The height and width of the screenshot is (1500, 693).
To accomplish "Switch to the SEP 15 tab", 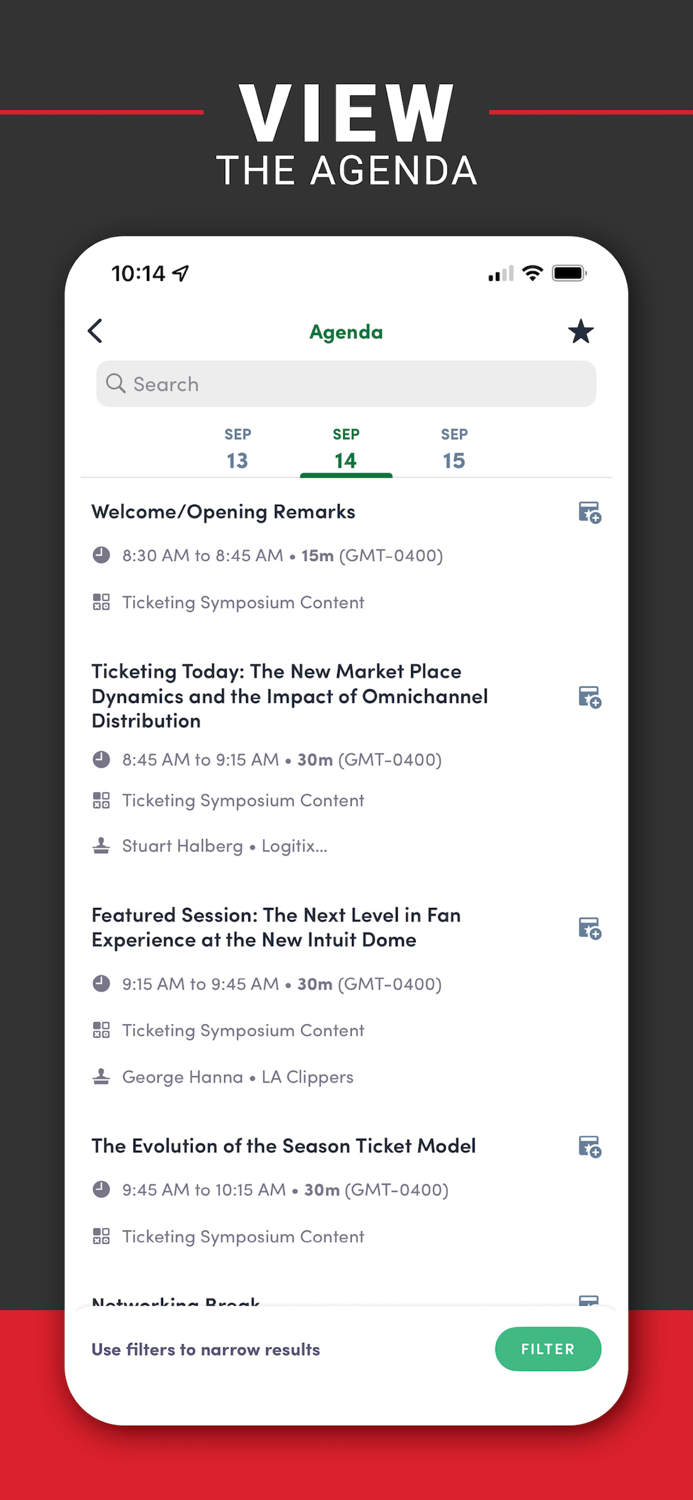I will coord(454,447).
